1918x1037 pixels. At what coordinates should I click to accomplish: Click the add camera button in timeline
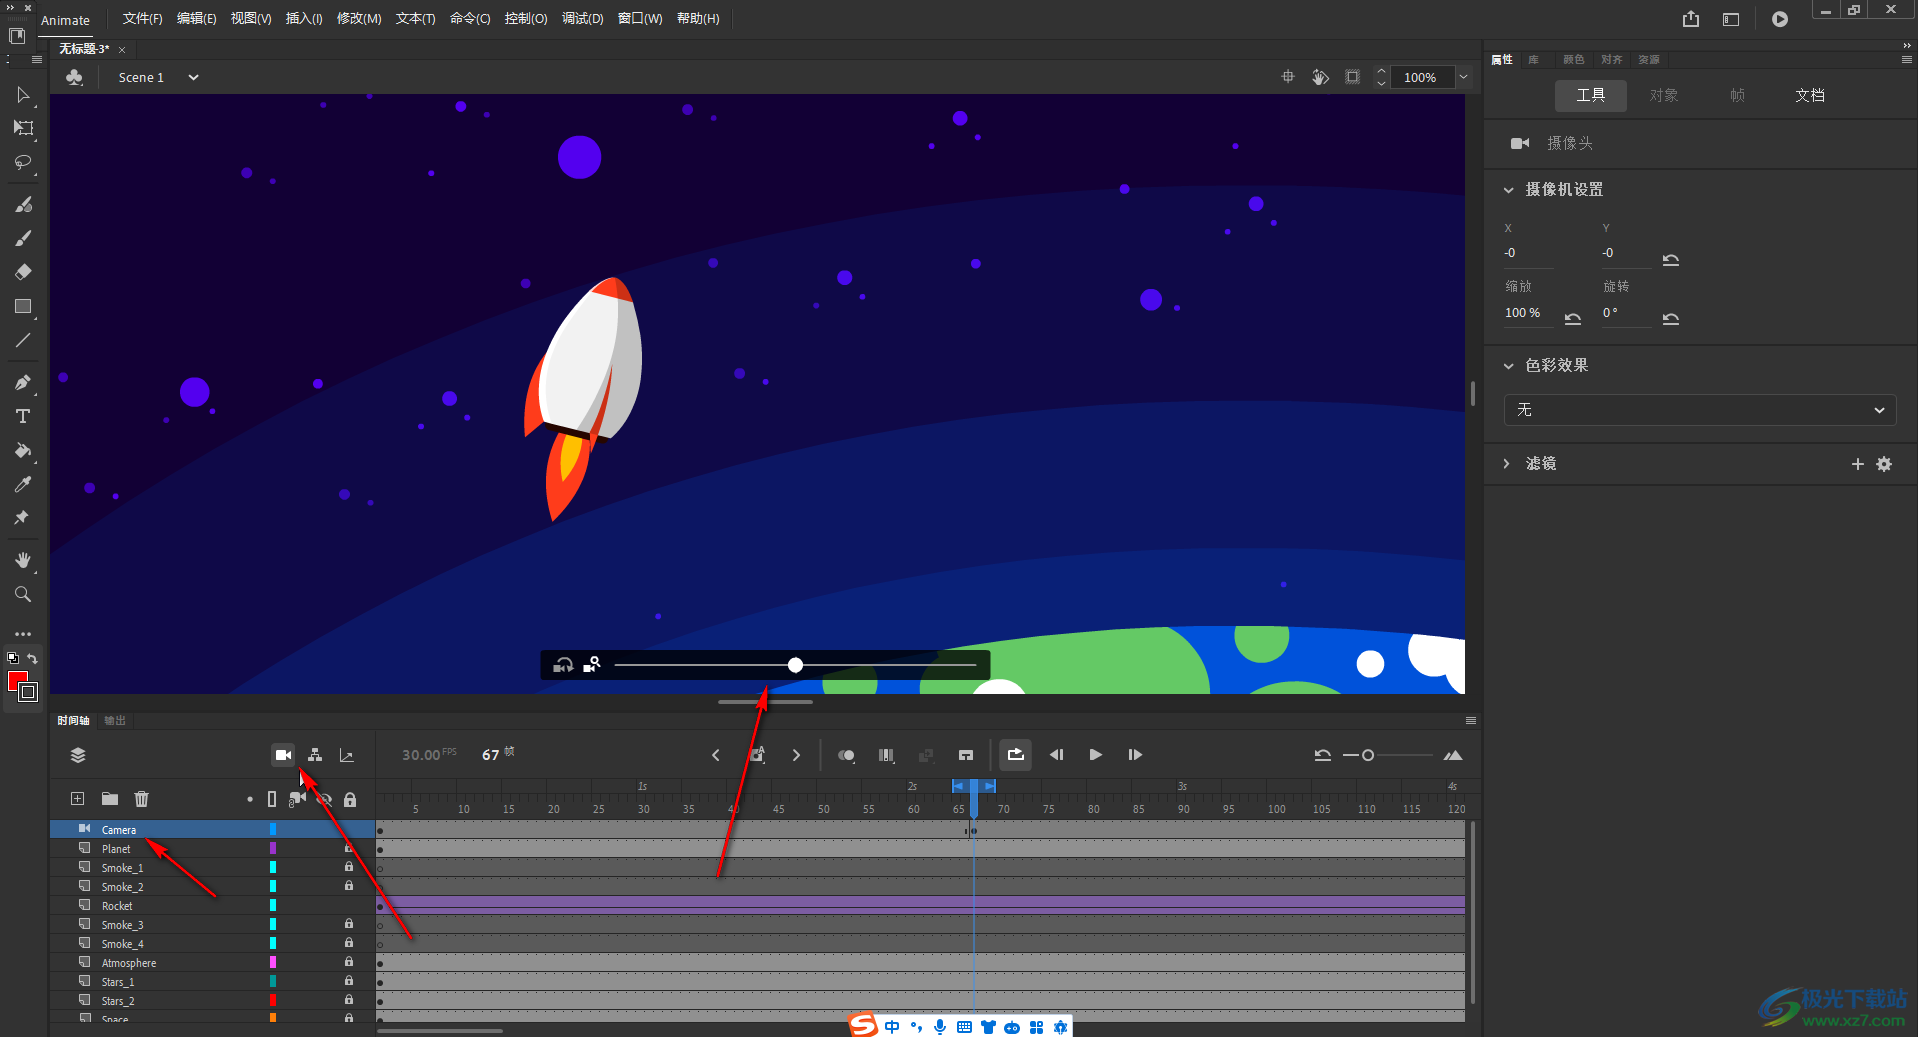point(283,755)
